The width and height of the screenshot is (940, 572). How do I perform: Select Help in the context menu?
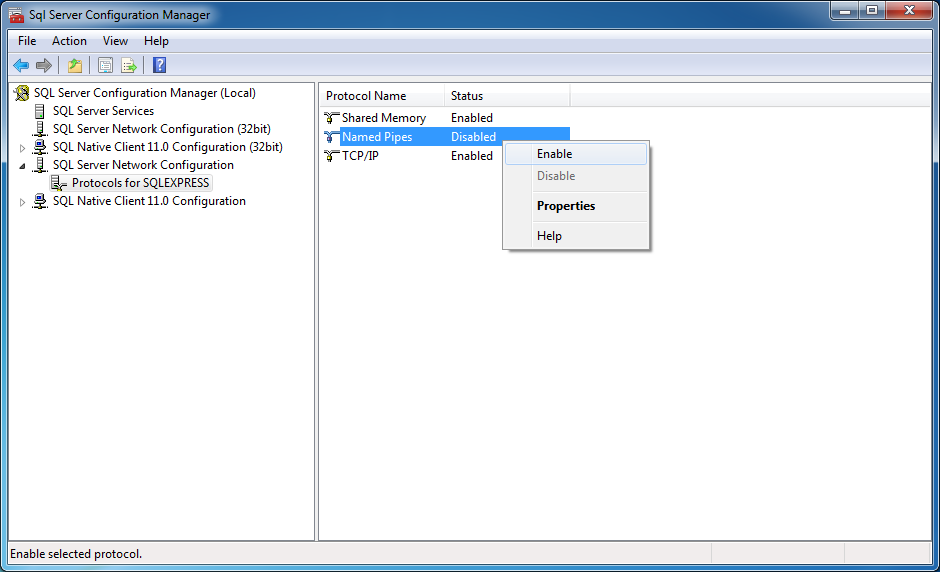(x=549, y=236)
